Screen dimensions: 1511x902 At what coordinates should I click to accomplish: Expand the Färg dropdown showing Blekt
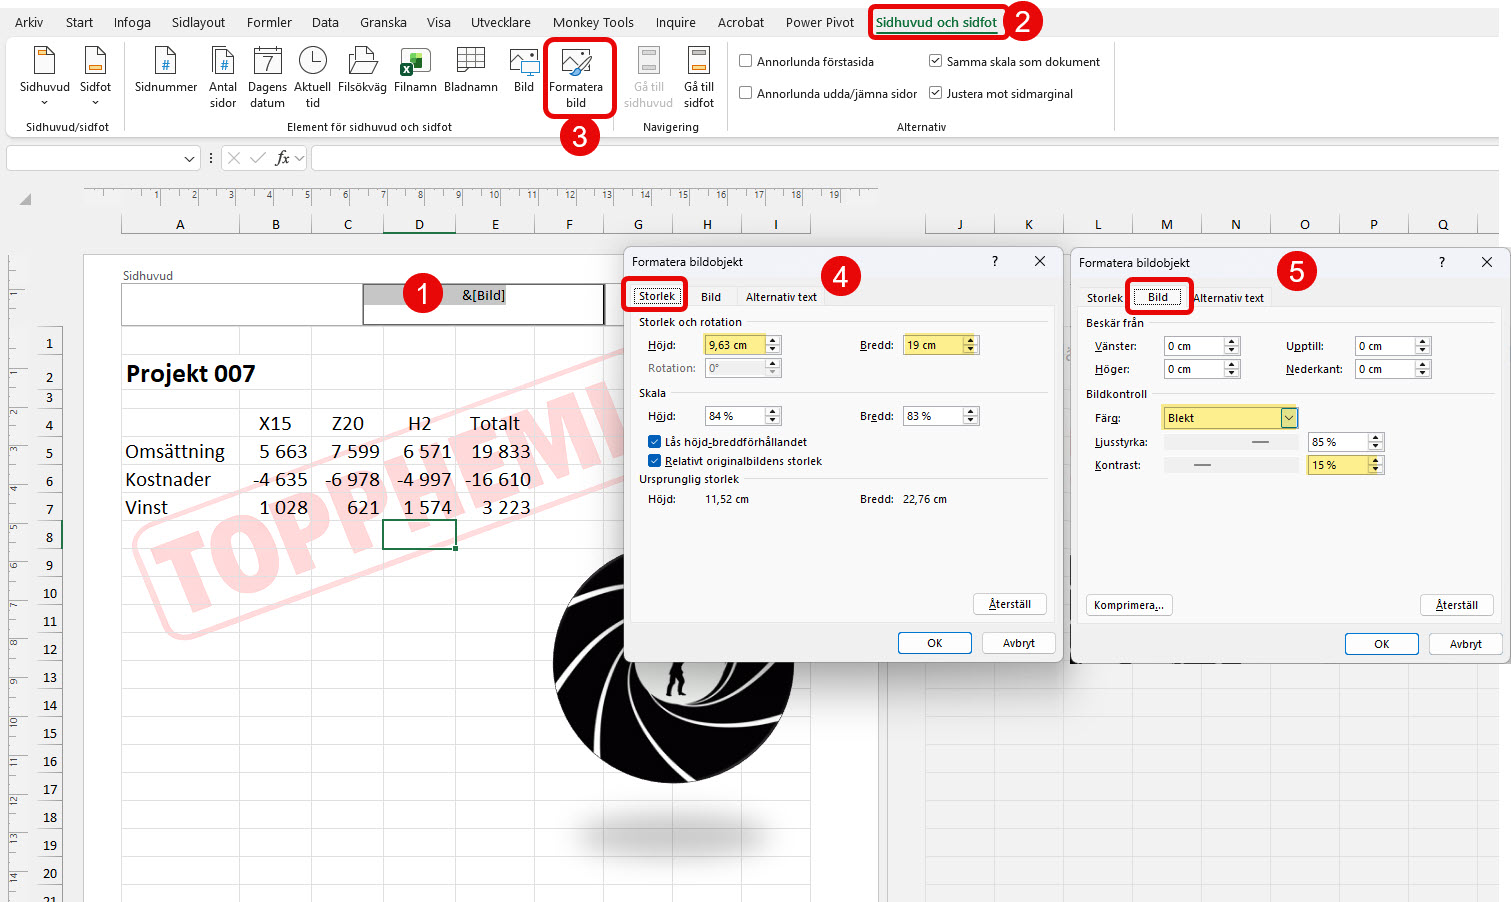pos(1289,418)
